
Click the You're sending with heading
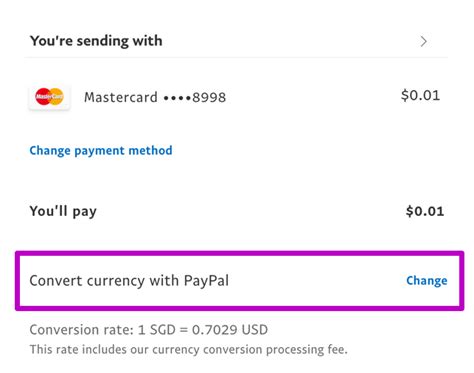96,41
